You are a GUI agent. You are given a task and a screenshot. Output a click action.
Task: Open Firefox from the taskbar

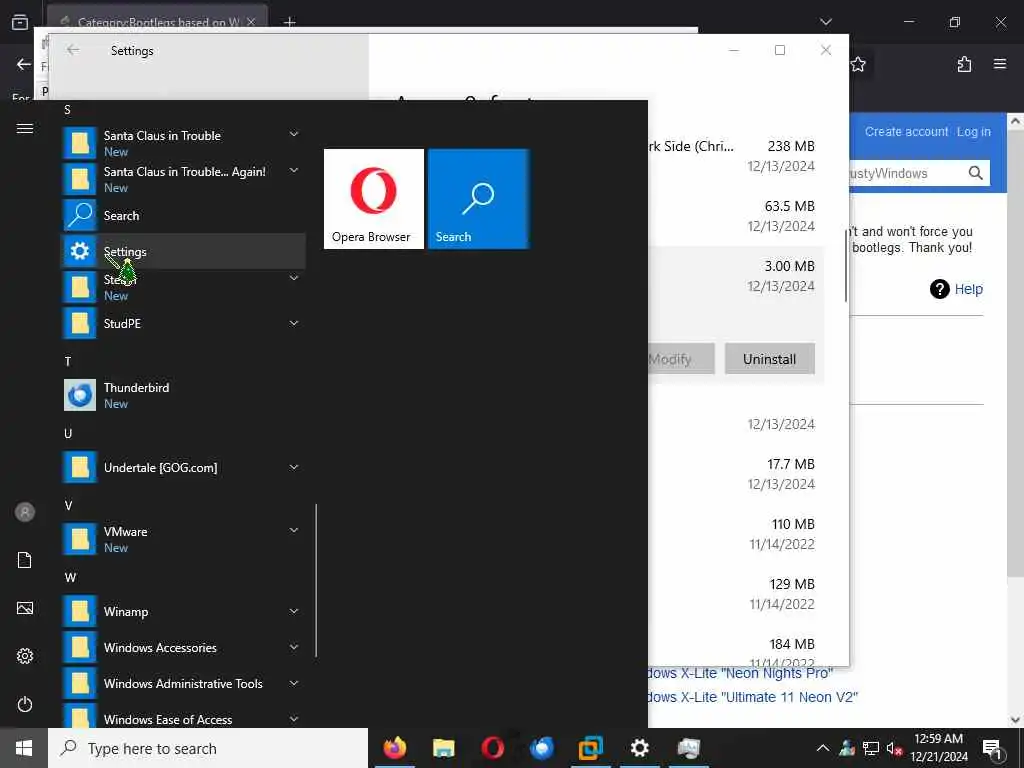394,748
